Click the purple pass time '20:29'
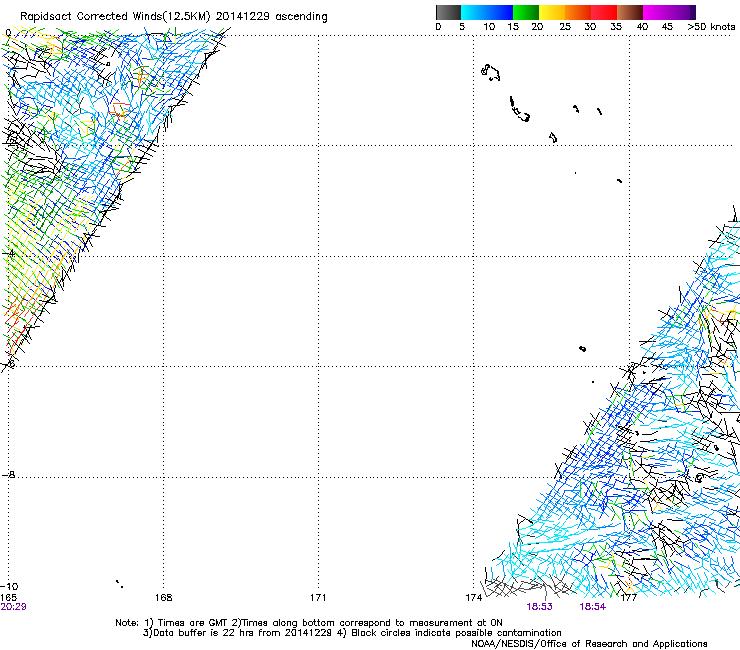 13,607
